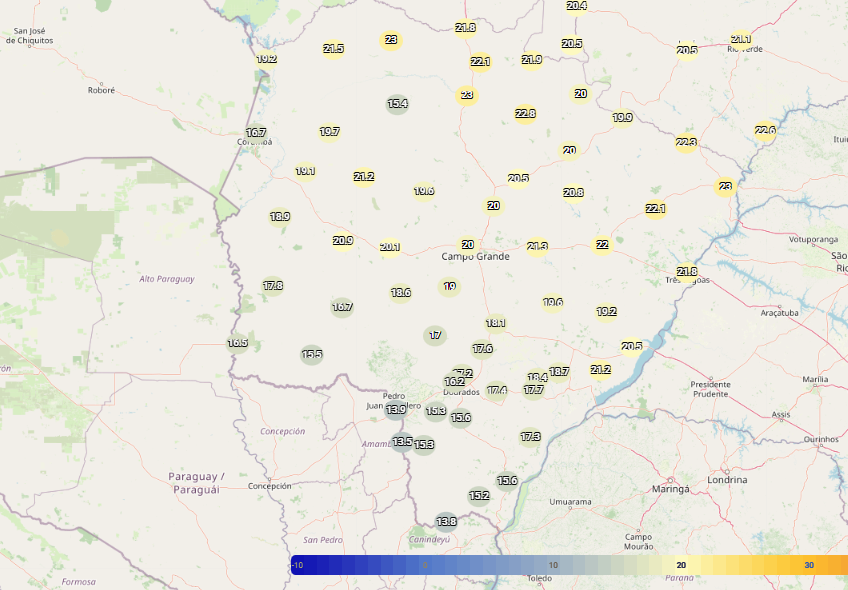Open the 13.8 station marker
Viewport: 848px width, 590px height.
click(446, 521)
